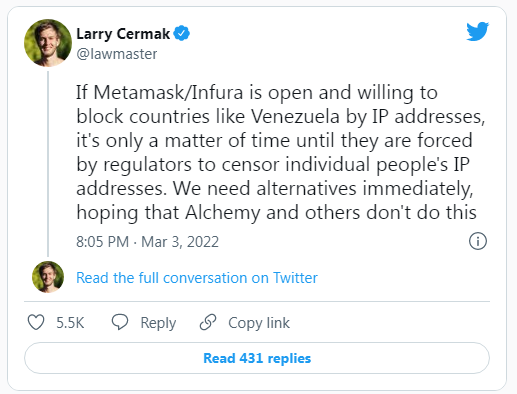Click the 8:05 PM · Mar 3, 2022 timestamp
517x394 pixels.
(x=147, y=242)
